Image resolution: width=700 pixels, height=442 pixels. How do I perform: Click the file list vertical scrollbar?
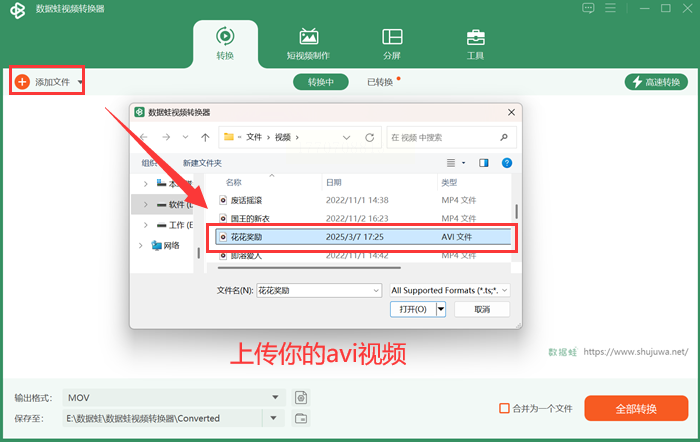[516, 212]
